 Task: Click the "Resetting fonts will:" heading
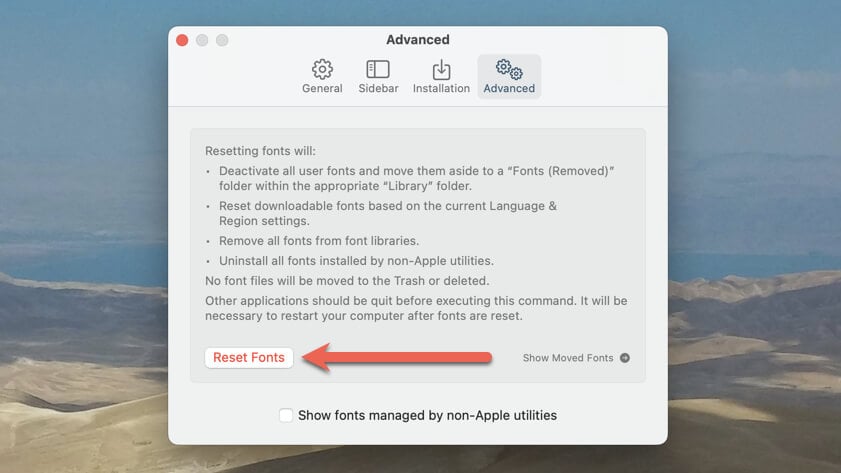[260, 151]
